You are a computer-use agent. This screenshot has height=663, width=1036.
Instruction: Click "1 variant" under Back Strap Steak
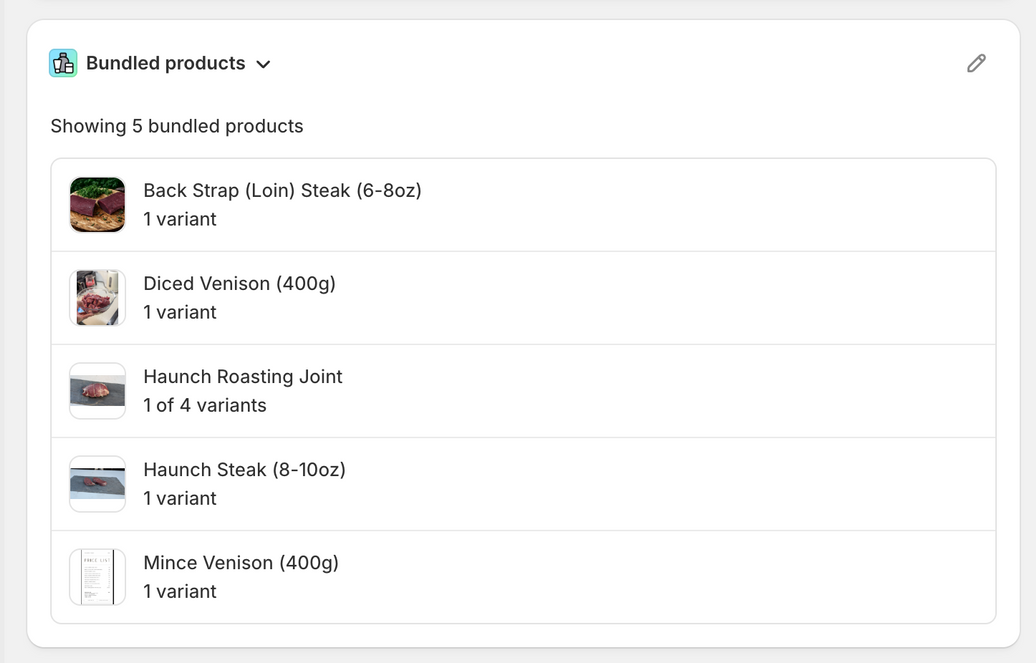(x=180, y=219)
